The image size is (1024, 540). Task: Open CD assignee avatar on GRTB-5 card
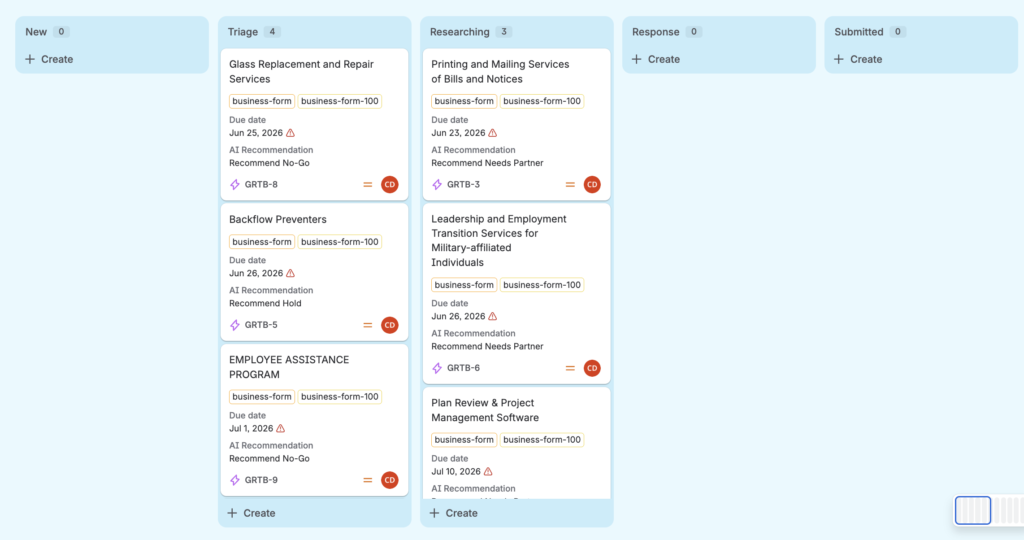(390, 325)
